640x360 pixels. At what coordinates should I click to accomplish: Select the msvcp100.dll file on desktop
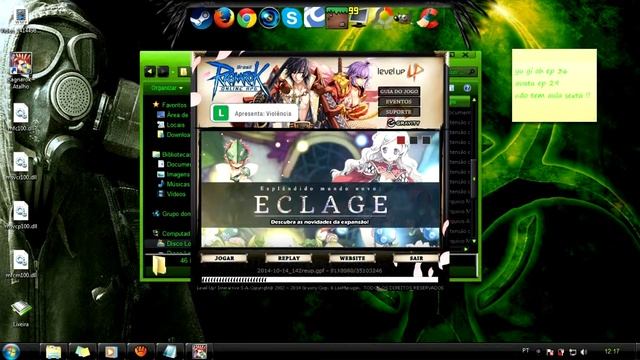20,215
